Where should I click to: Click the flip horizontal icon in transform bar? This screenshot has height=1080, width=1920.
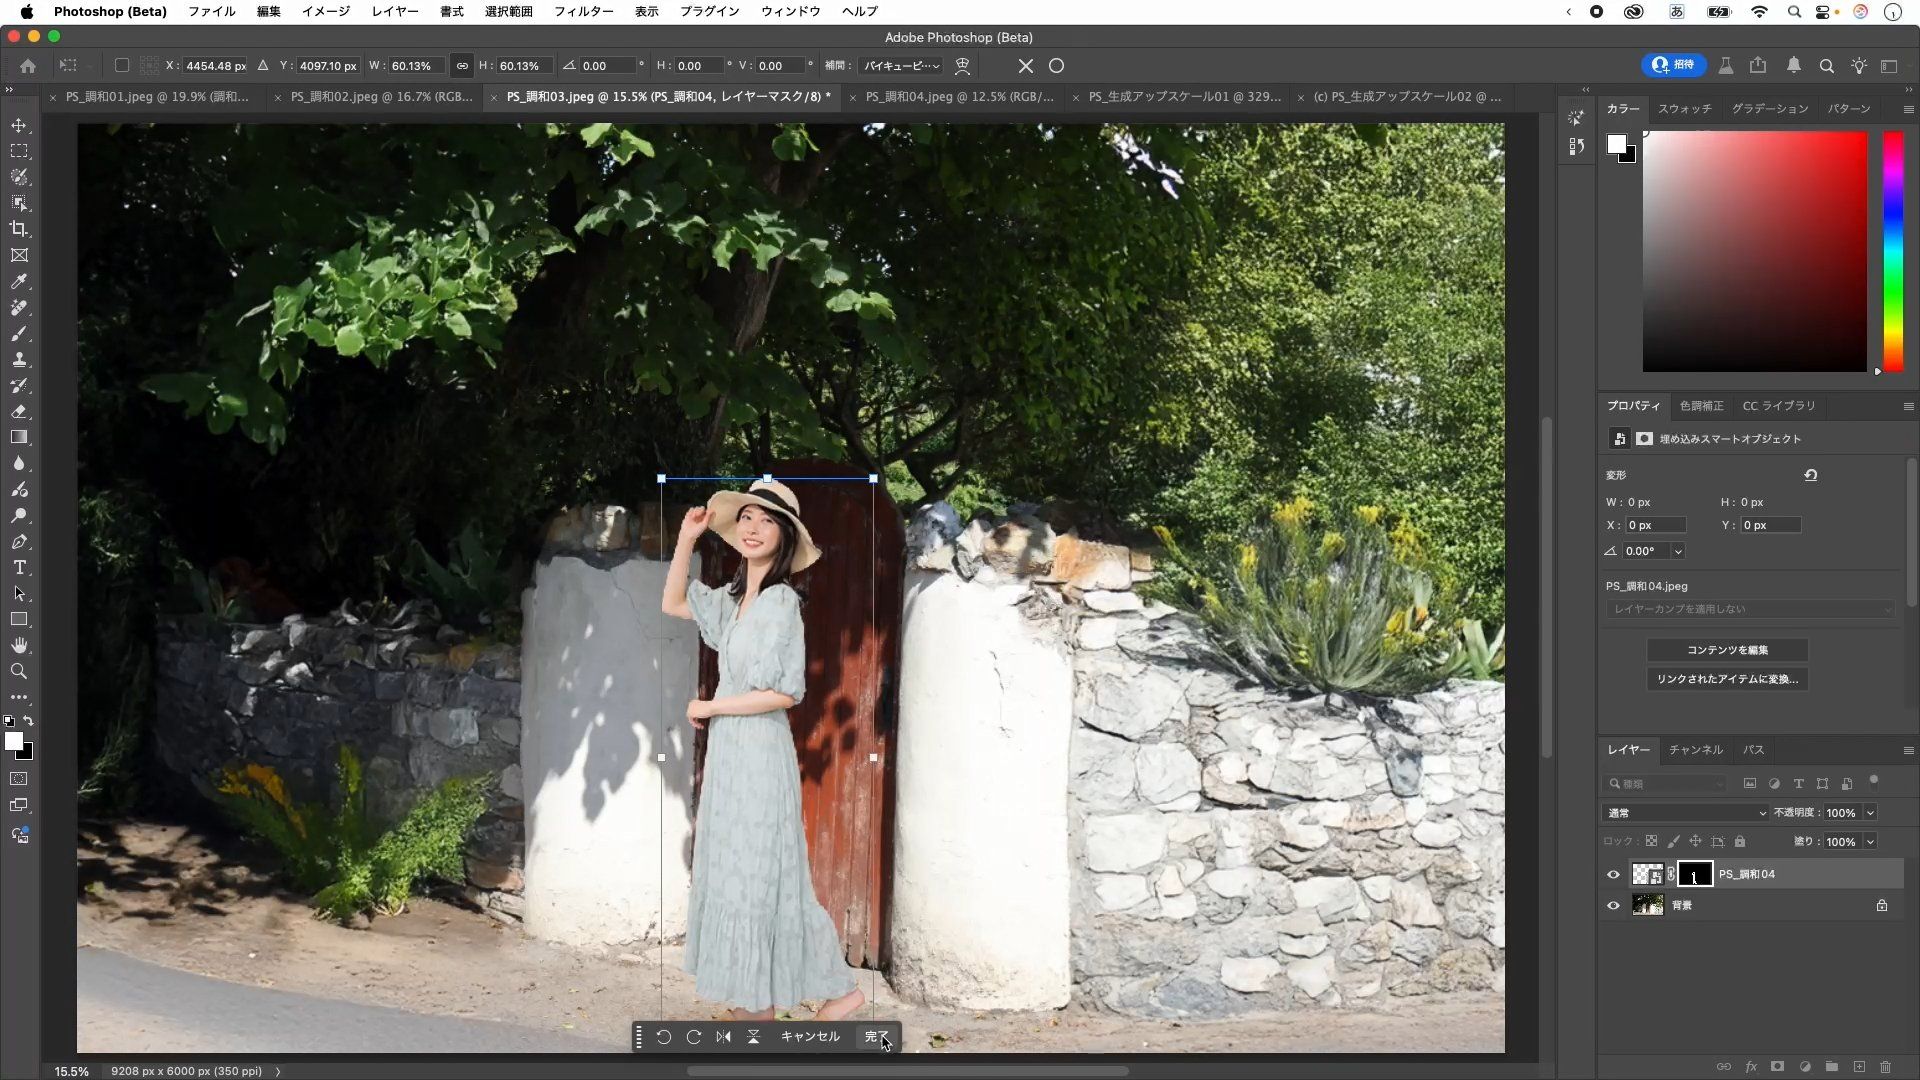(723, 1037)
